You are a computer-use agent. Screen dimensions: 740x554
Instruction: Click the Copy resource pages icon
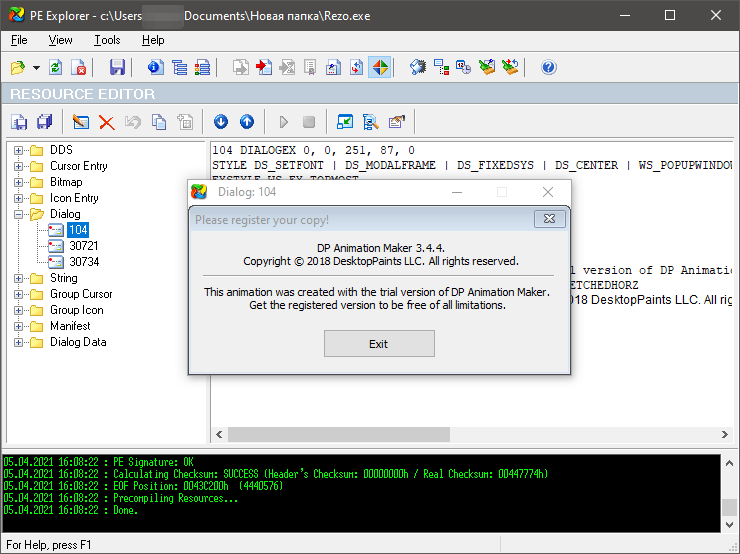[x=159, y=122]
